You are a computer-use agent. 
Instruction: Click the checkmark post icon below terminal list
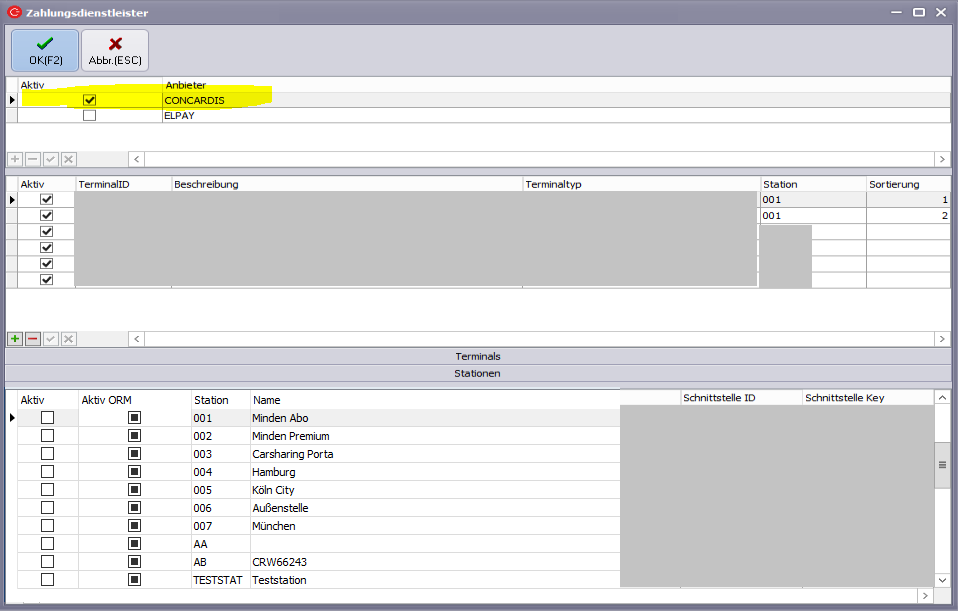(x=51, y=339)
